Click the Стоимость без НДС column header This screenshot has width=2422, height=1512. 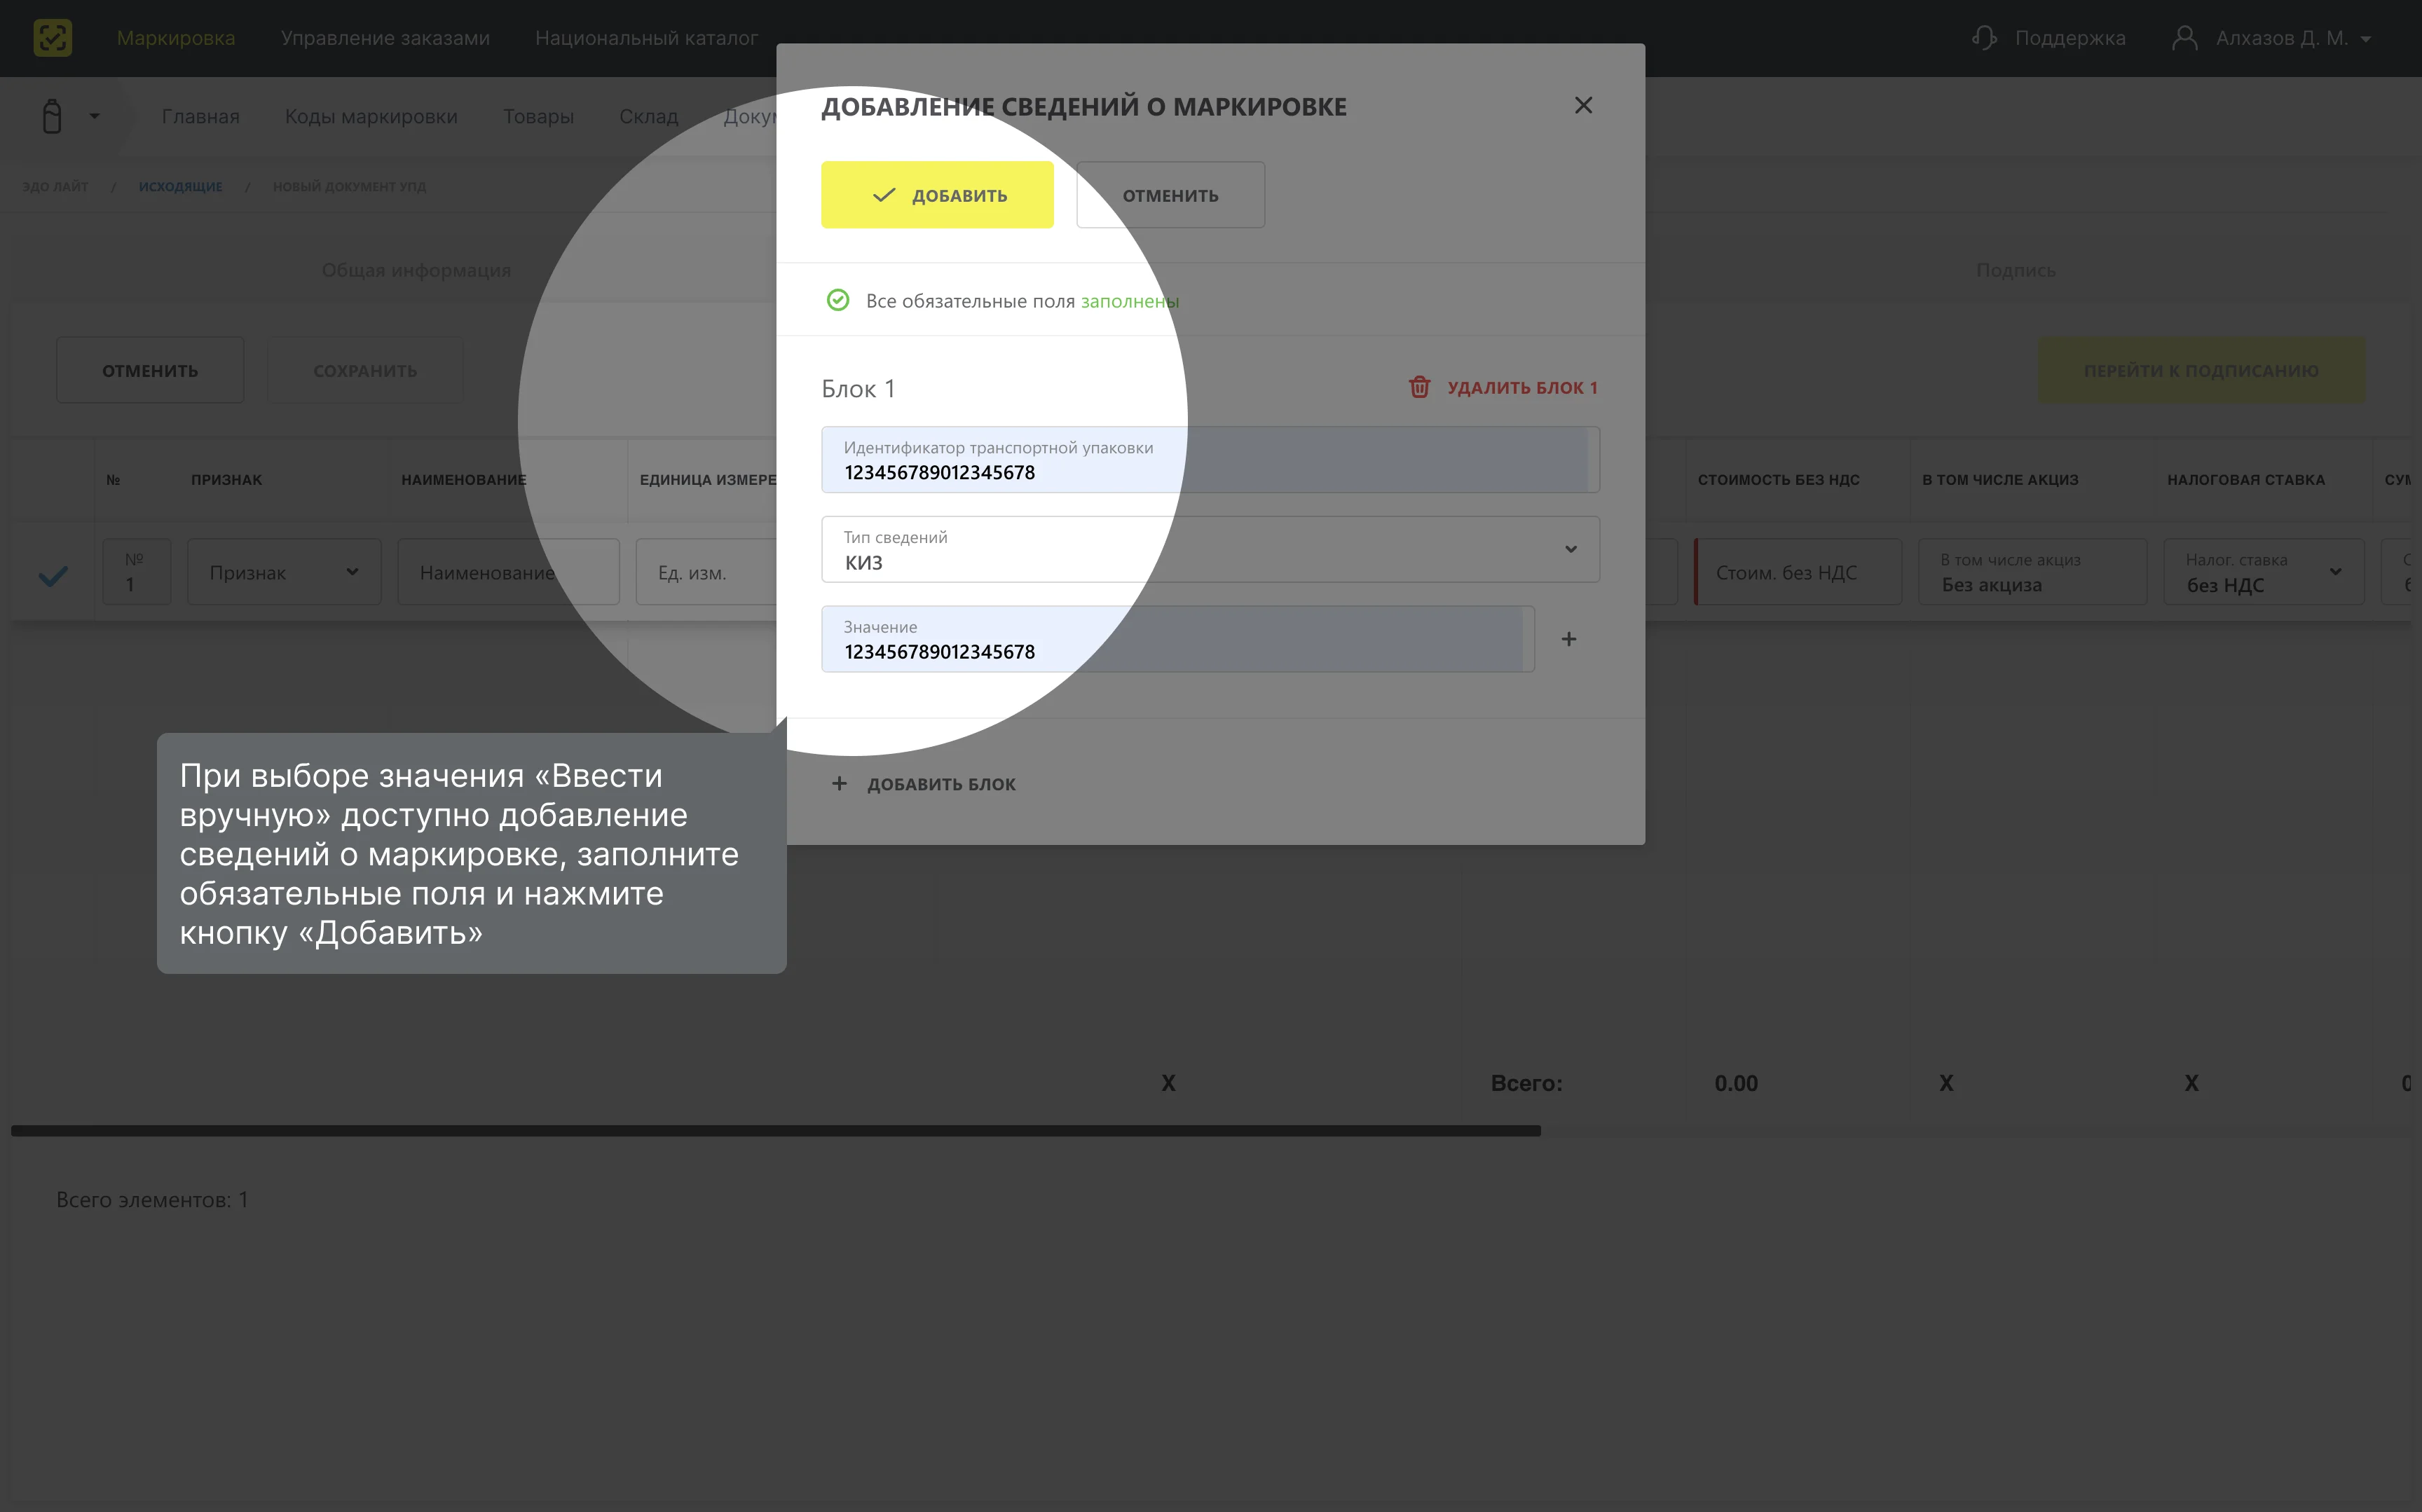coord(1778,480)
